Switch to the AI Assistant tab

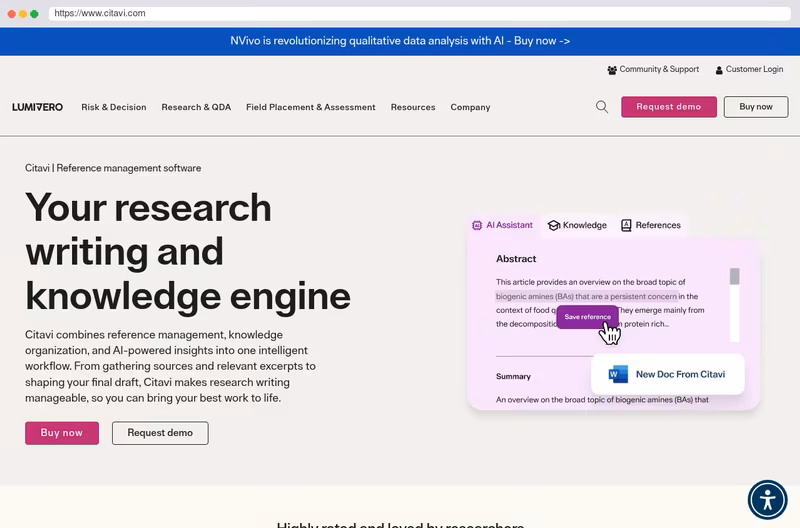[x=503, y=225]
